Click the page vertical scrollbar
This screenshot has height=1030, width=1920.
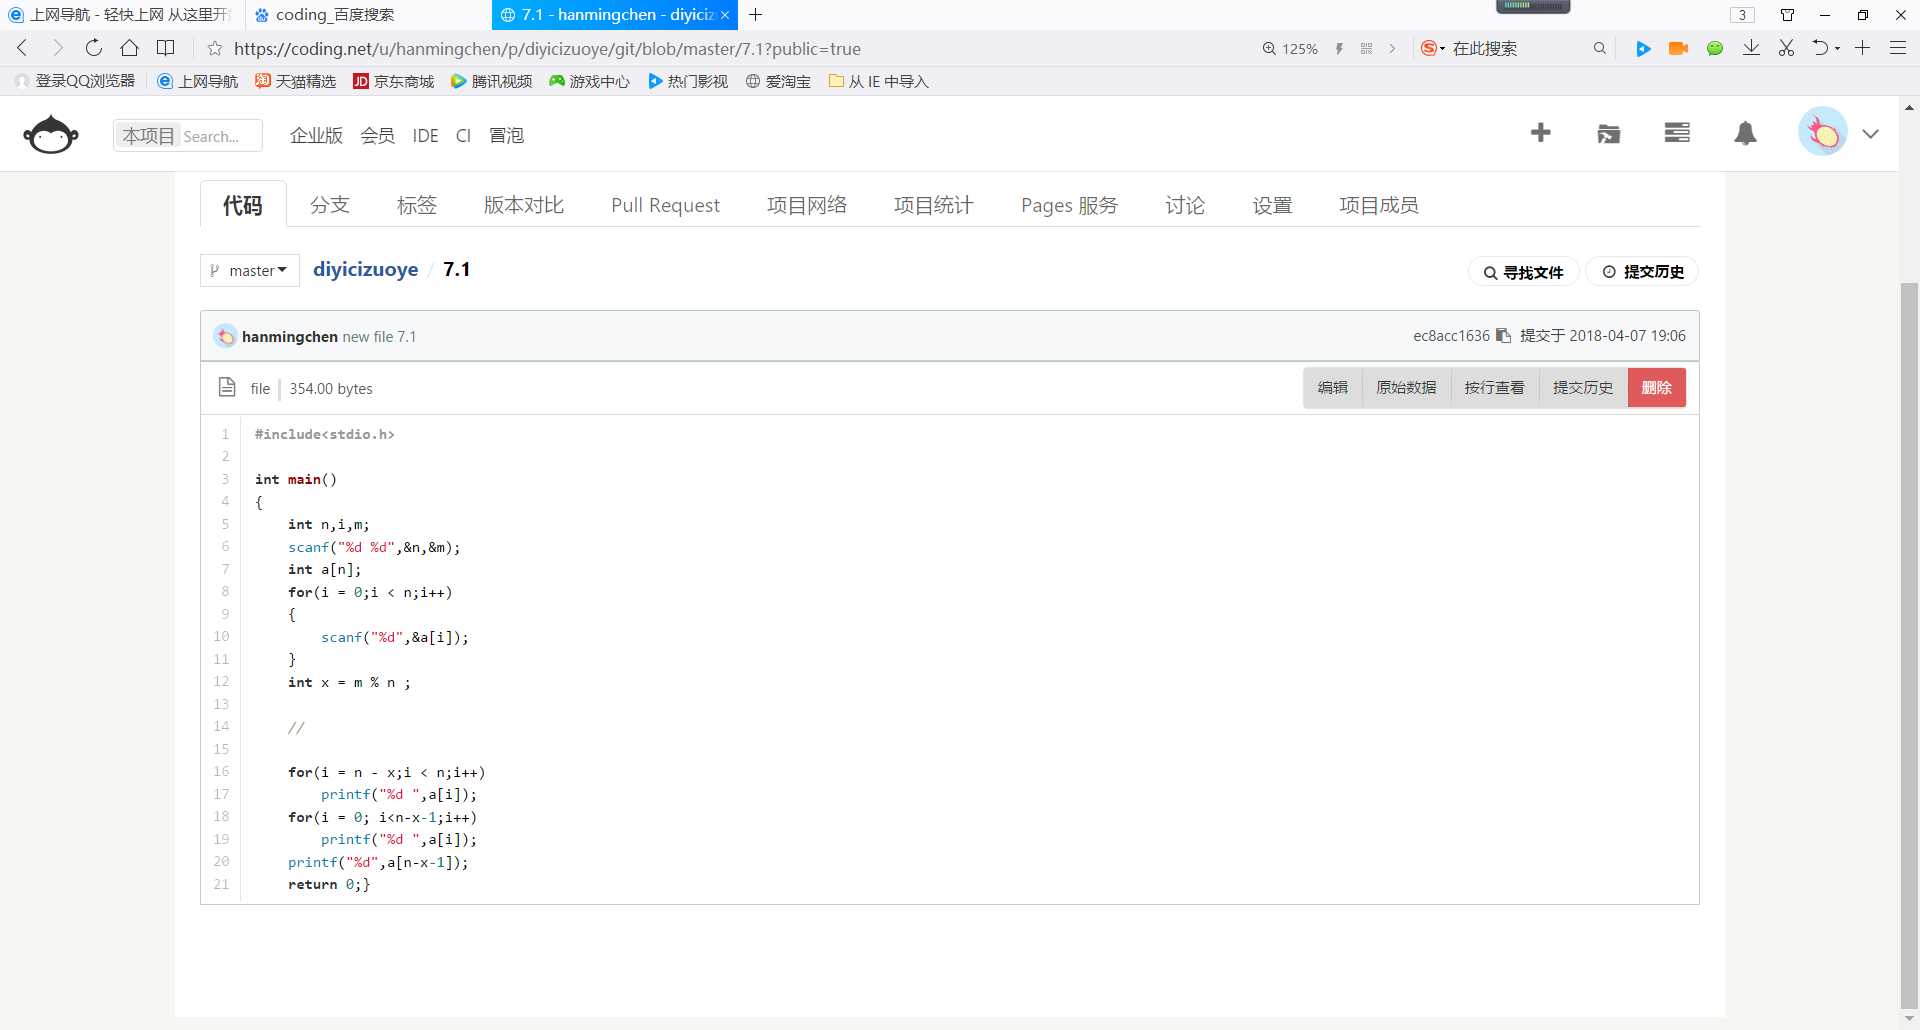tap(1909, 646)
